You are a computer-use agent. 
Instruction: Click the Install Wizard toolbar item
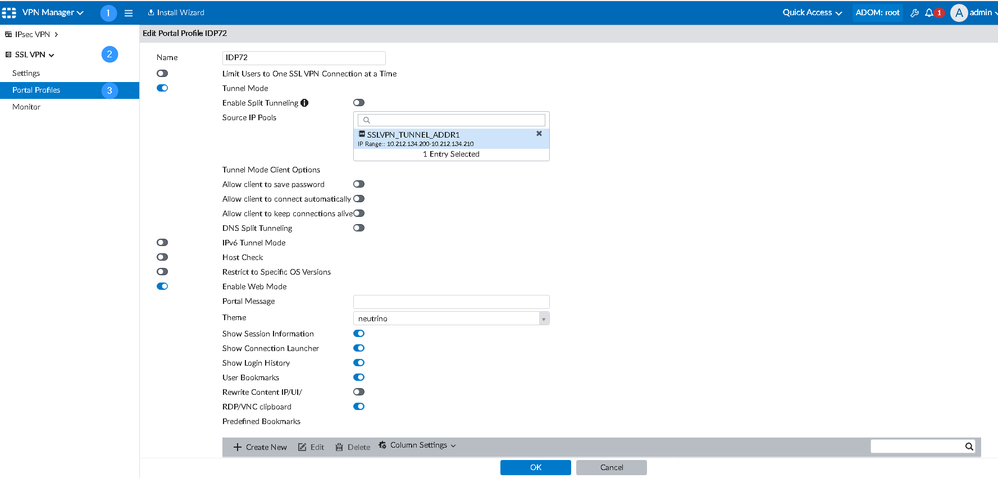tap(176, 13)
